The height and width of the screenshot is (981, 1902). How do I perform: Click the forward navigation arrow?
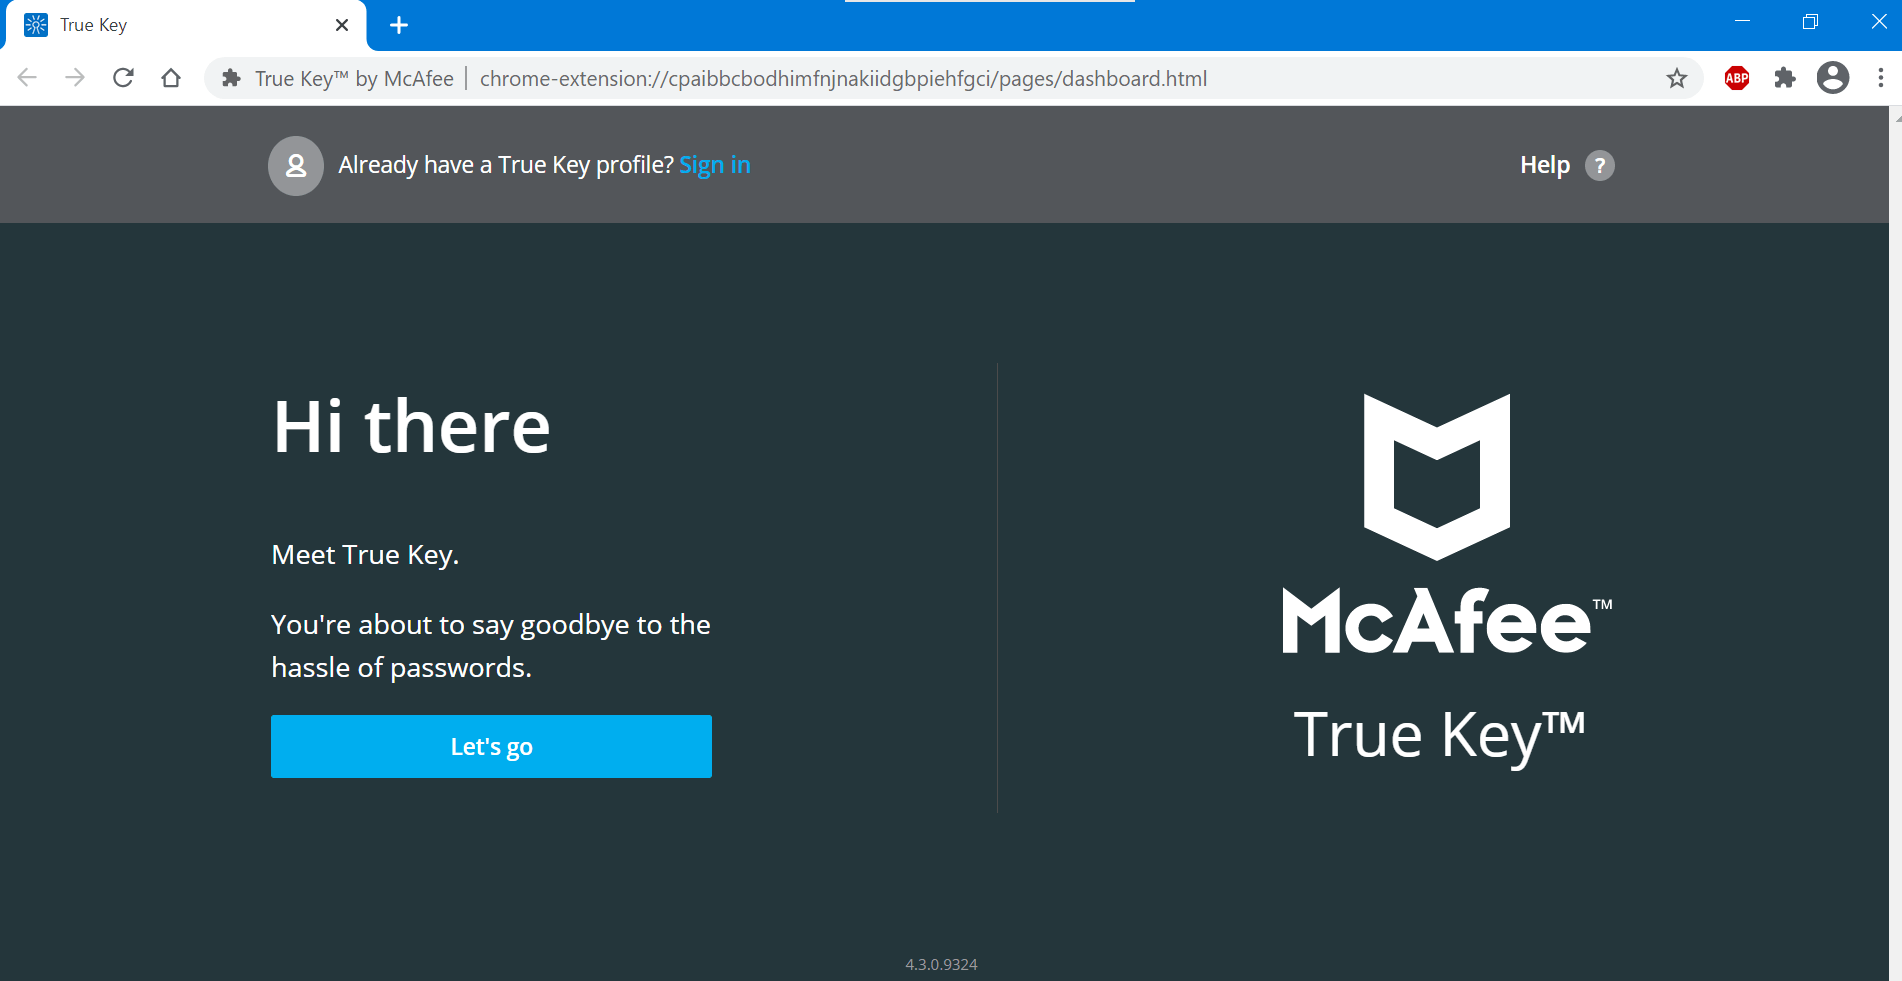(x=75, y=77)
